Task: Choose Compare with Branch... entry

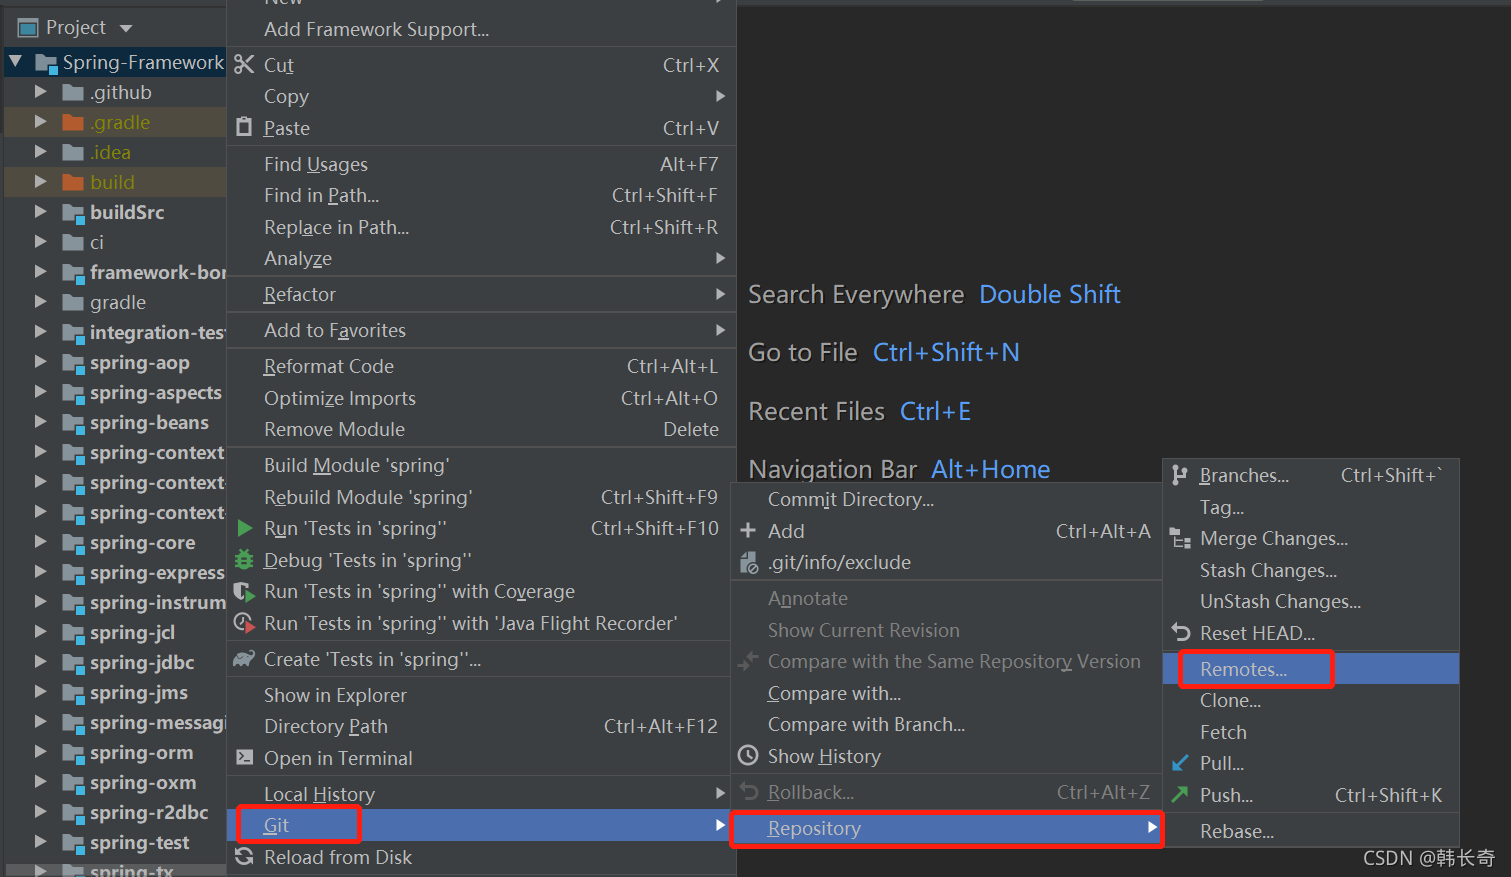Action: (946, 724)
